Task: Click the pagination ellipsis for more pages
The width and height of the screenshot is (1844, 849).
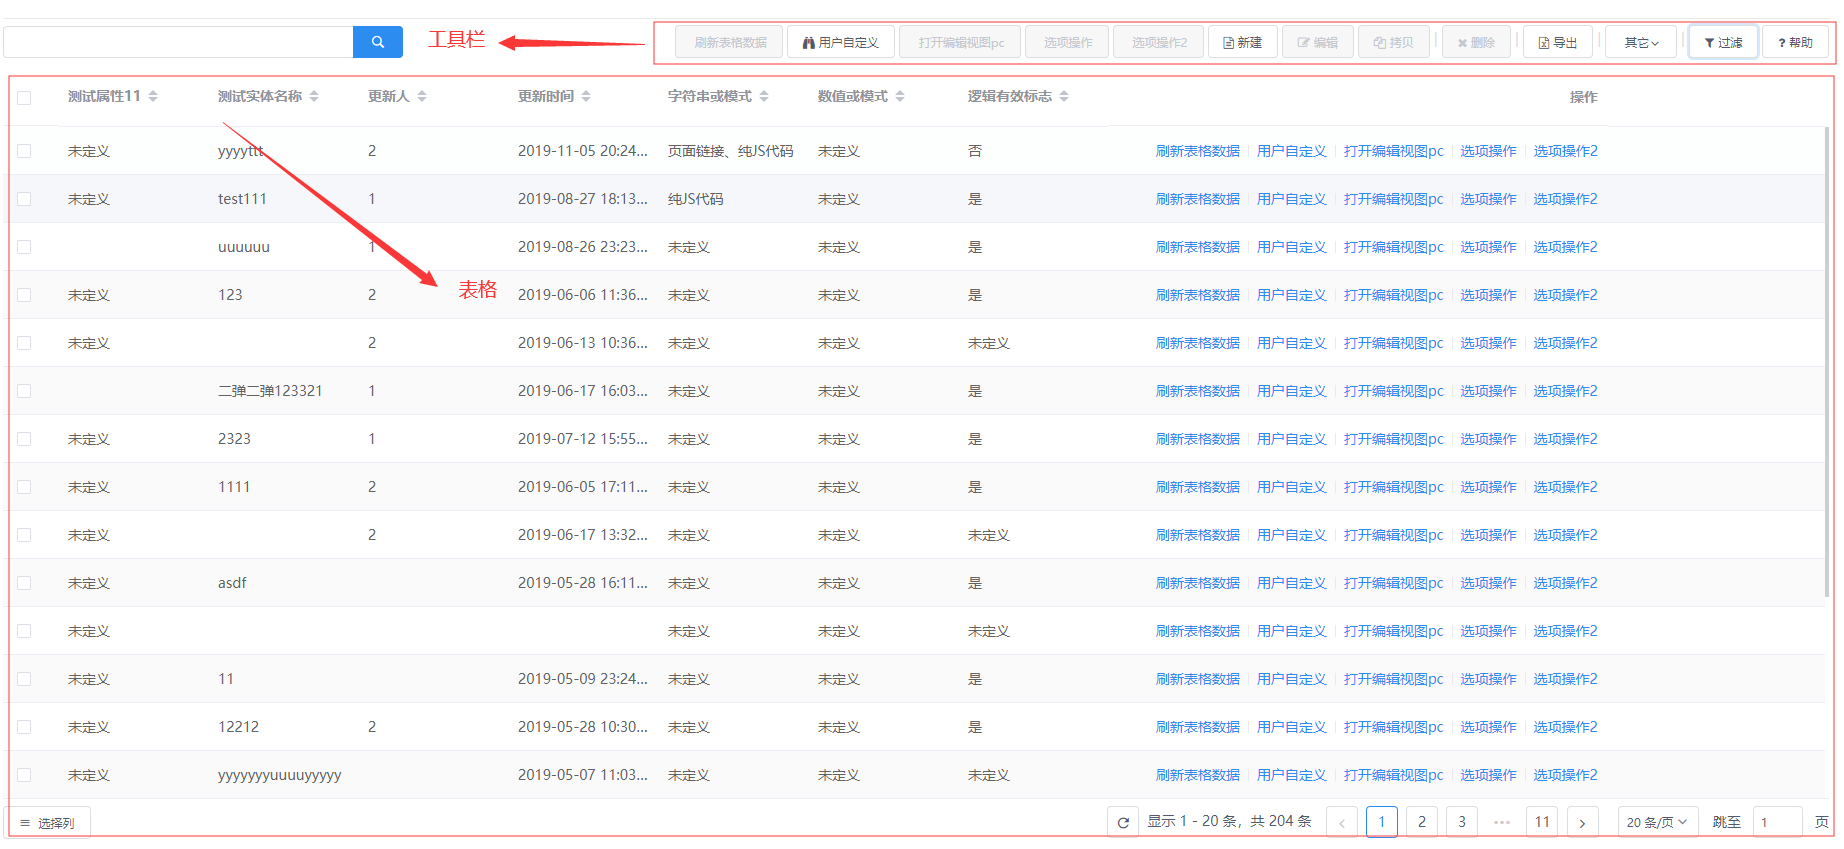Action: 1502,822
